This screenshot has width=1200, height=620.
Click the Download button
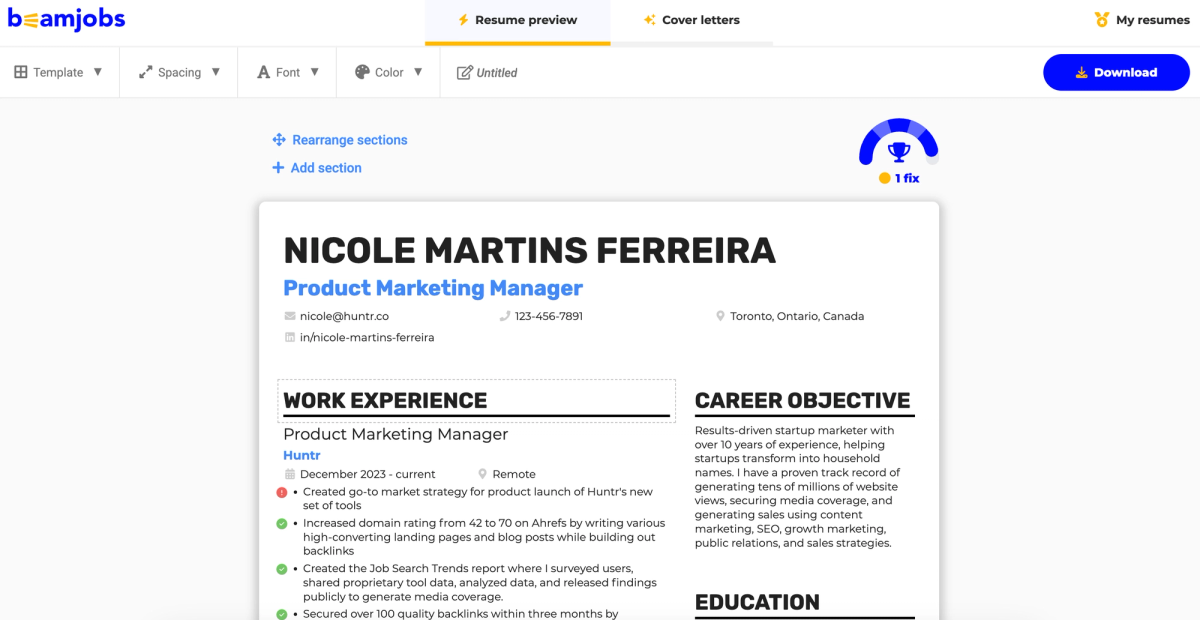1116,72
